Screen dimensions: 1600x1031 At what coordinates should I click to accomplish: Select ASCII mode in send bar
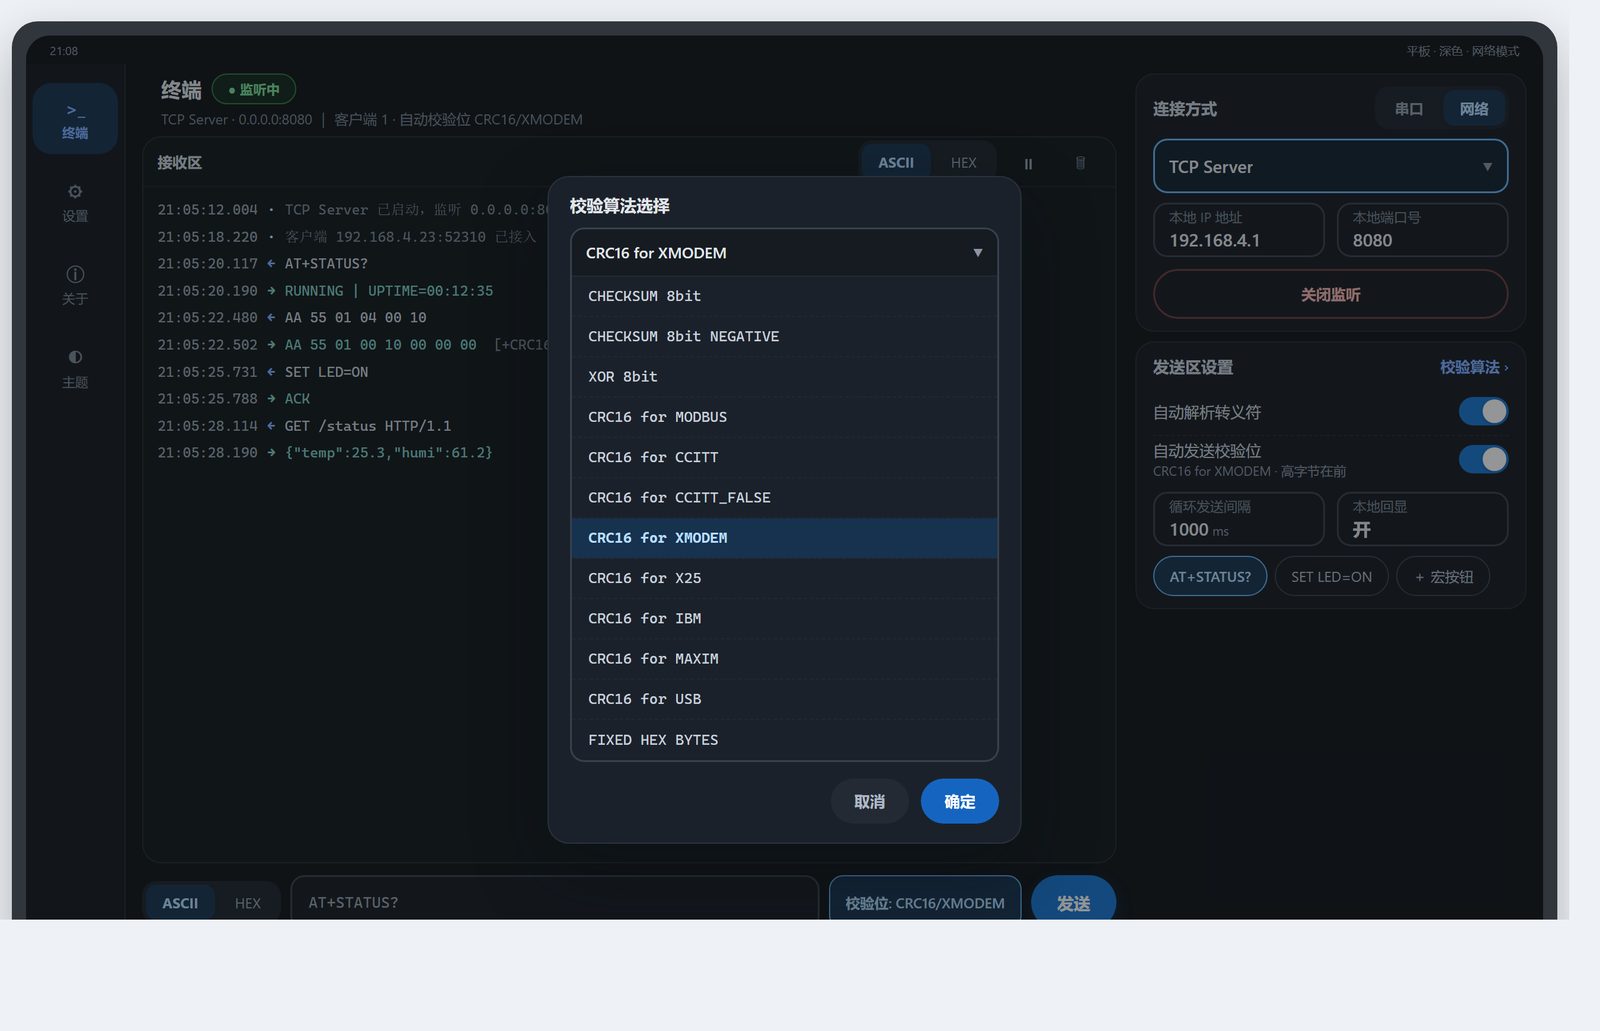point(180,903)
